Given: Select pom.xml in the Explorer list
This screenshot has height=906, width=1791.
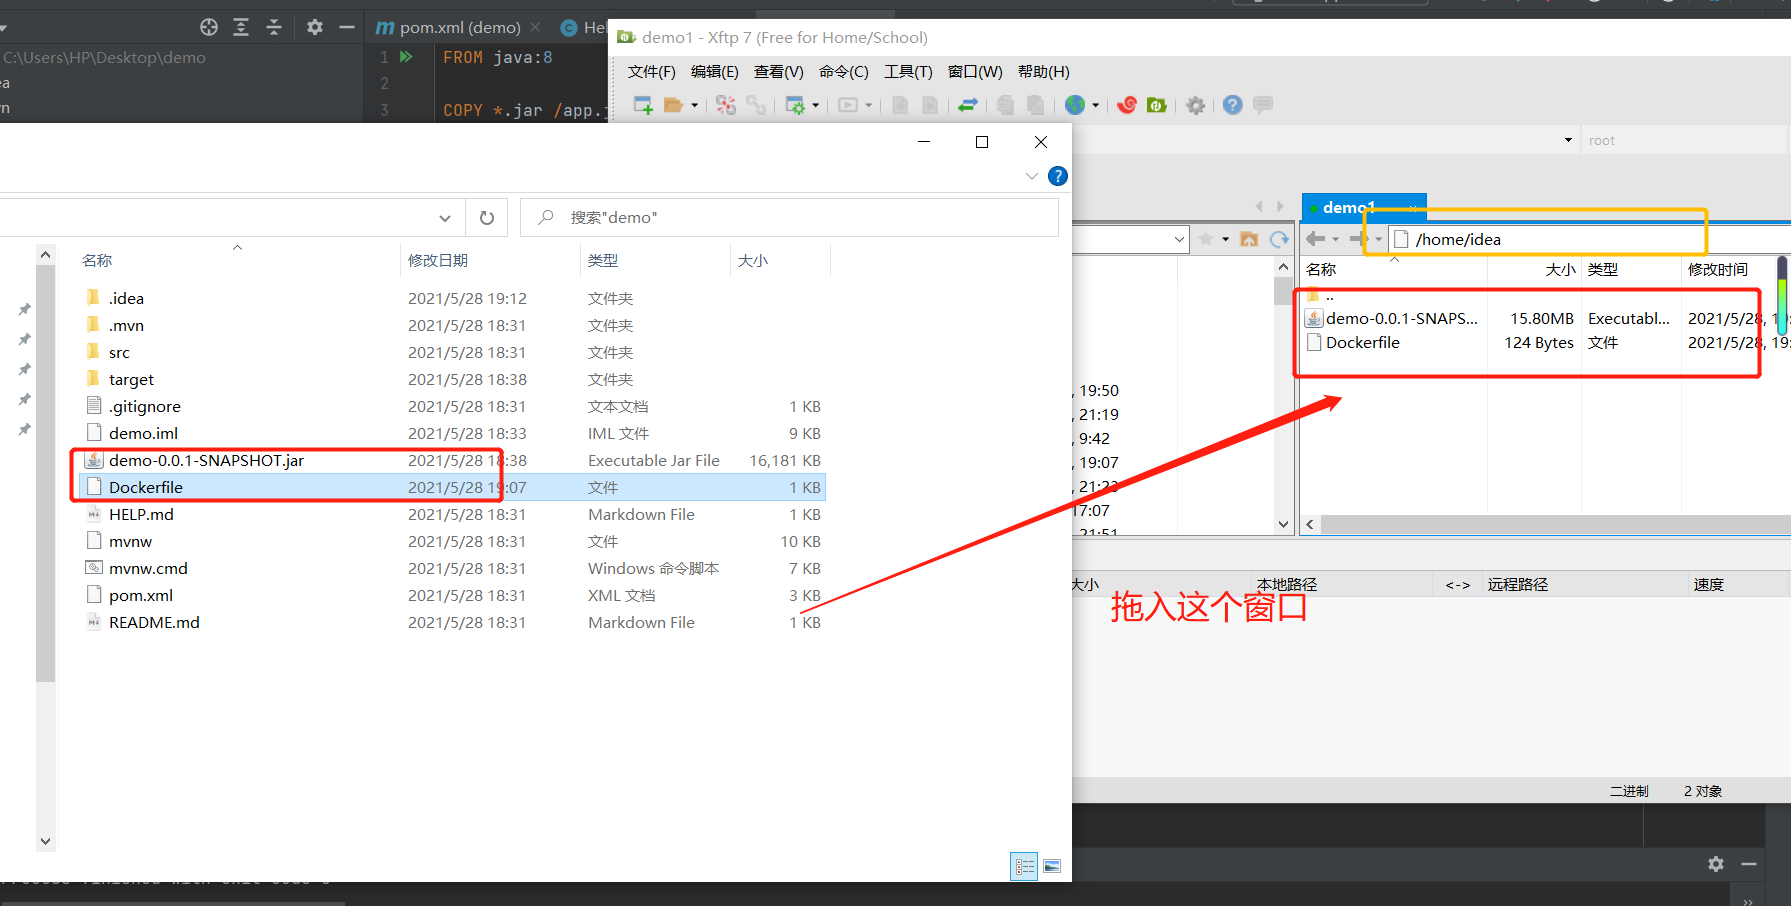Looking at the screenshot, I should tap(140, 595).
